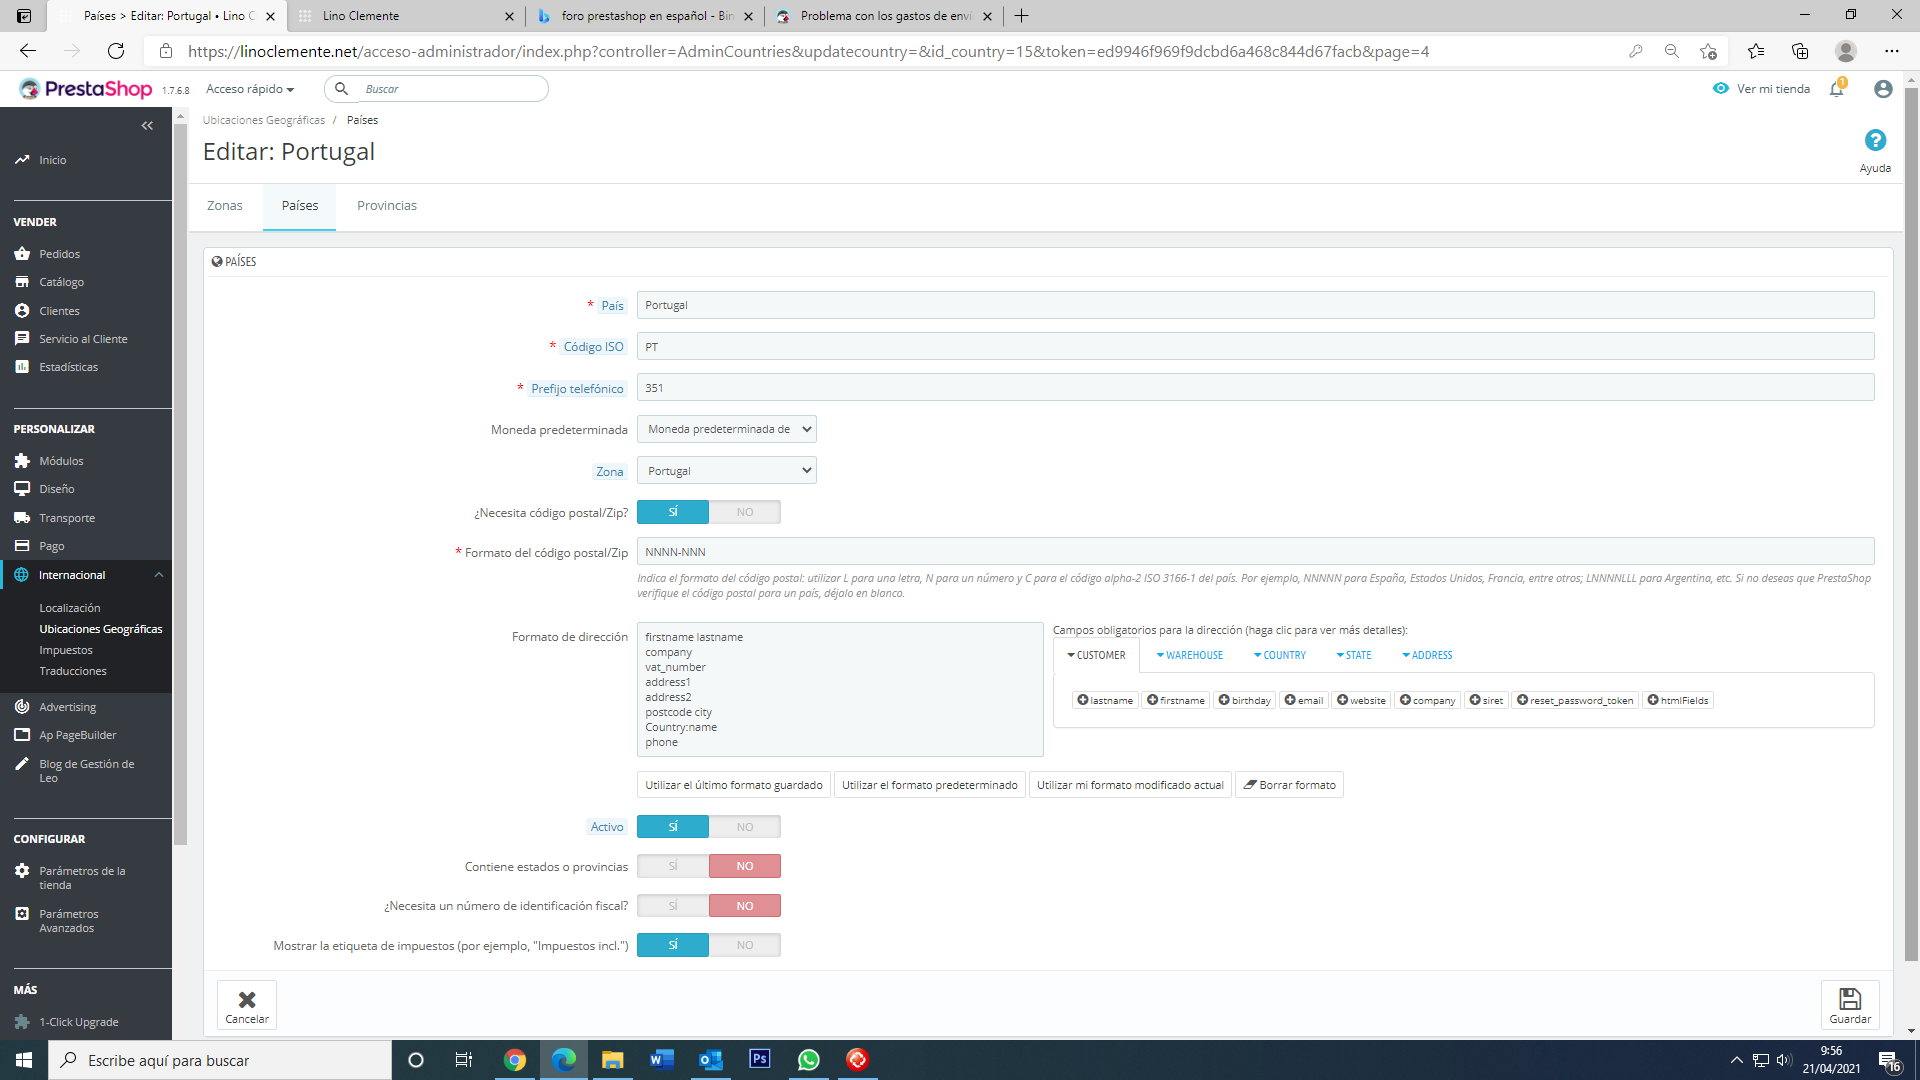1920x1080 pixels.
Task: Open Photoshop from the Windows taskbar
Action: tap(760, 1059)
